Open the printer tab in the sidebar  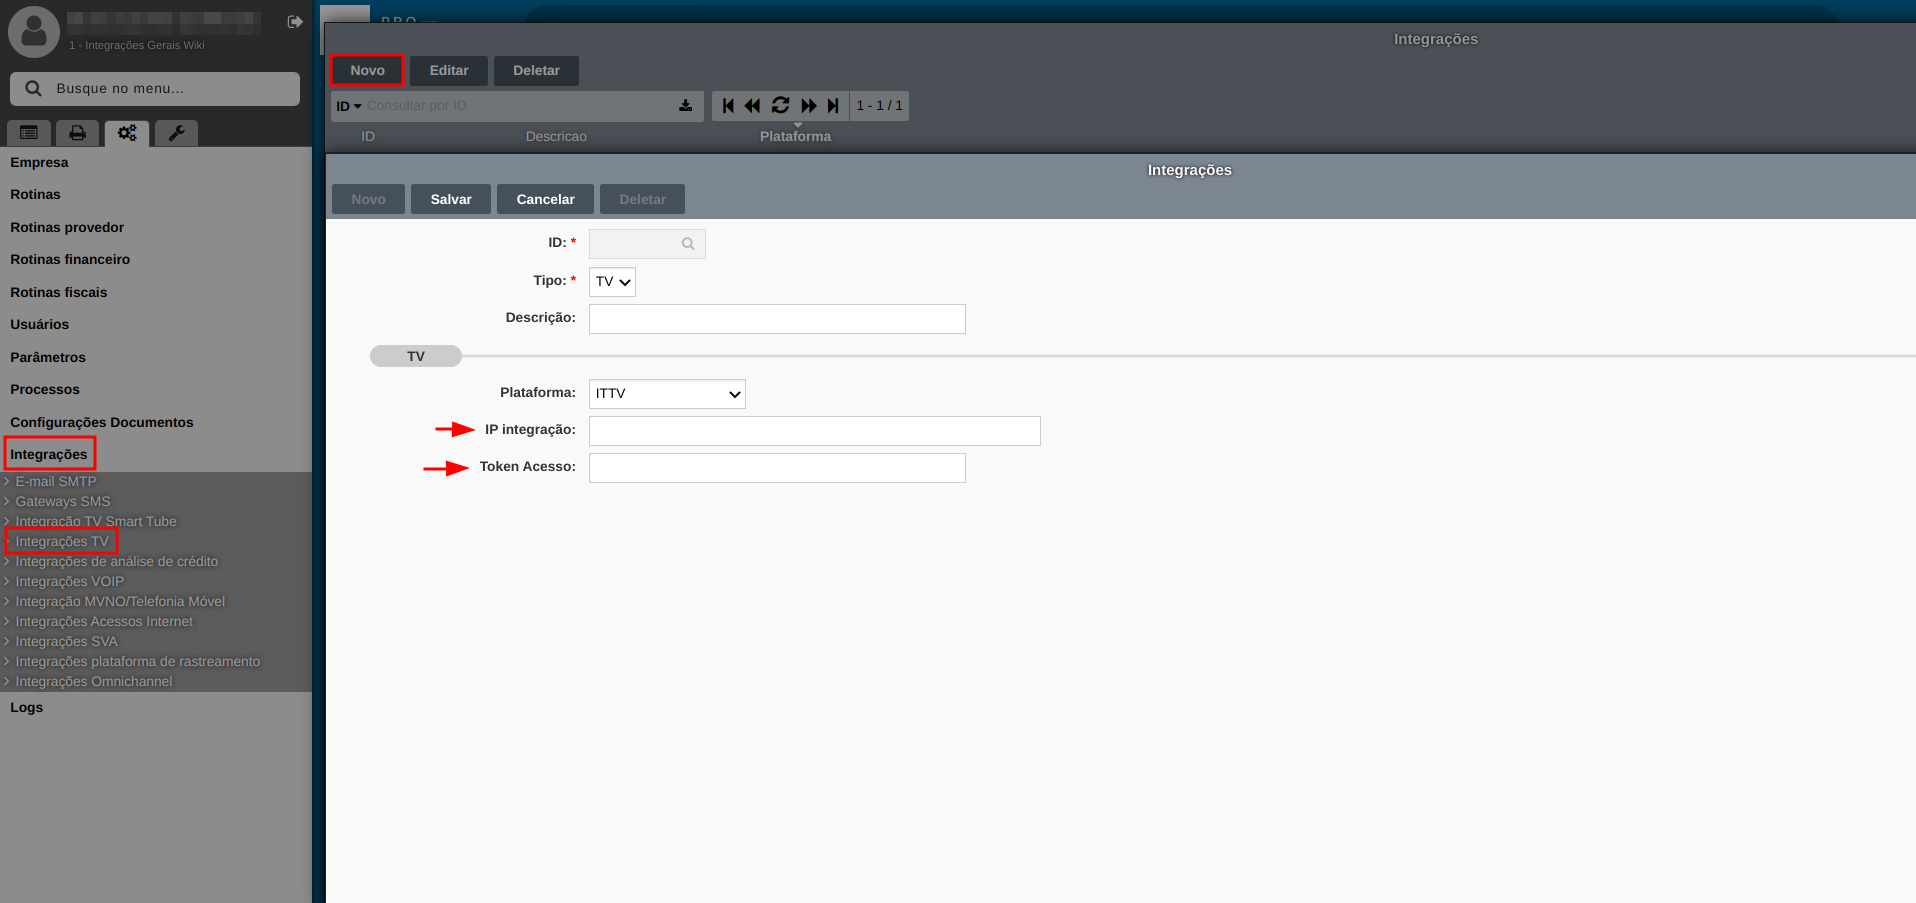(x=77, y=133)
